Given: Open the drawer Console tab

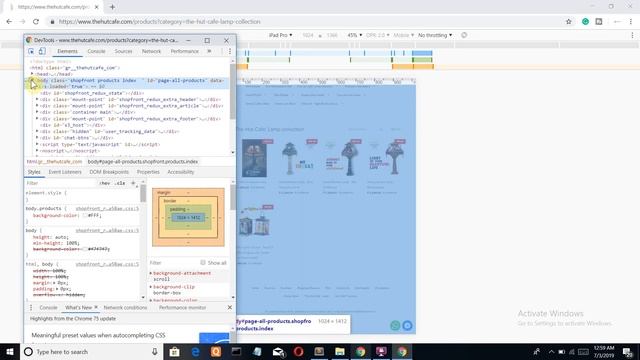Looking at the screenshot, I should point(48,307).
